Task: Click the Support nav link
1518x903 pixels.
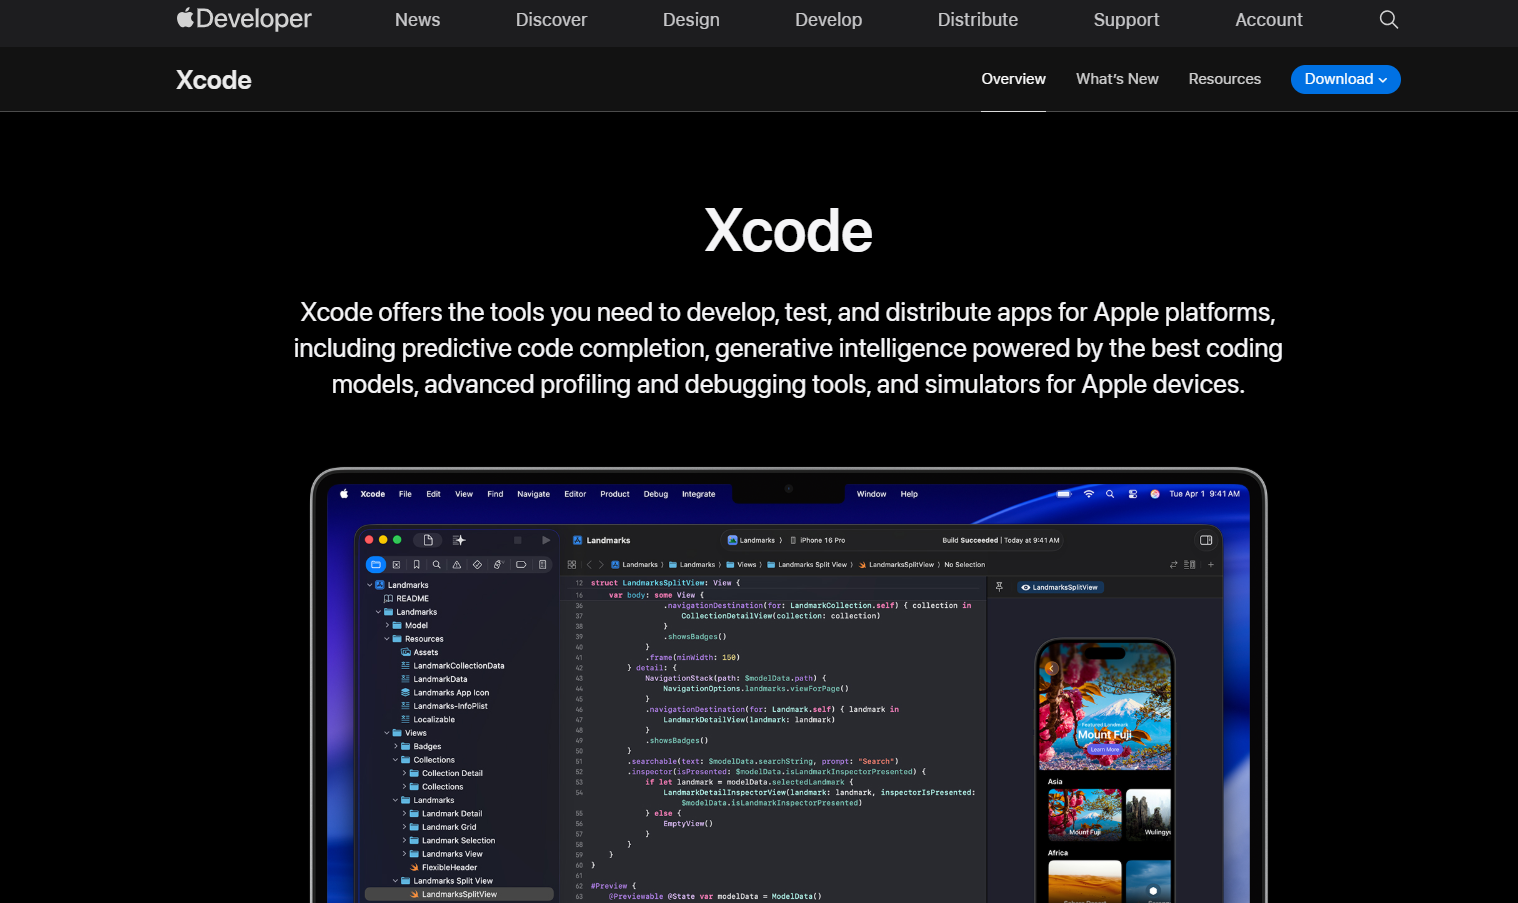Action: [x=1126, y=19]
